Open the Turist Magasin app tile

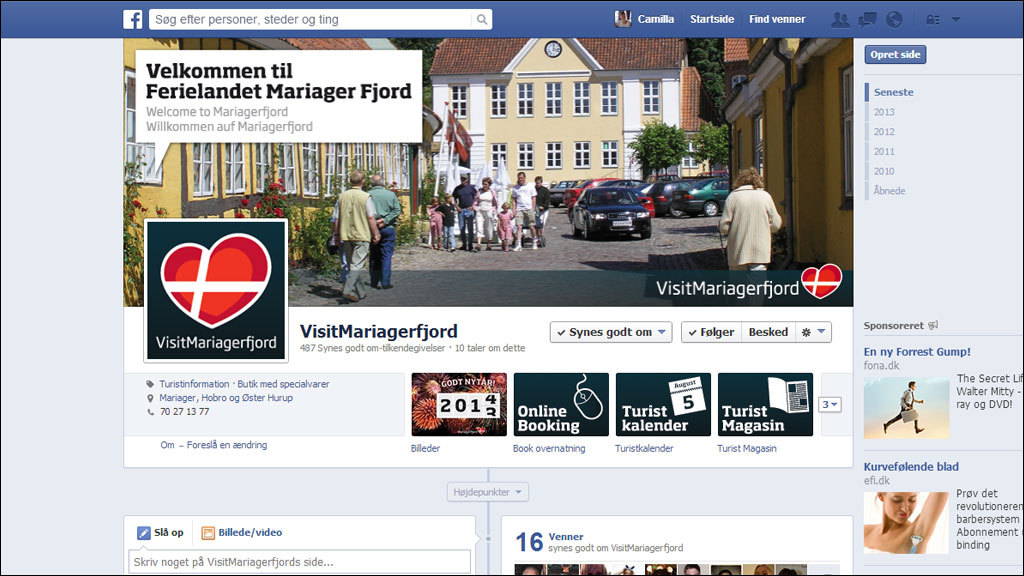point(765,404)
